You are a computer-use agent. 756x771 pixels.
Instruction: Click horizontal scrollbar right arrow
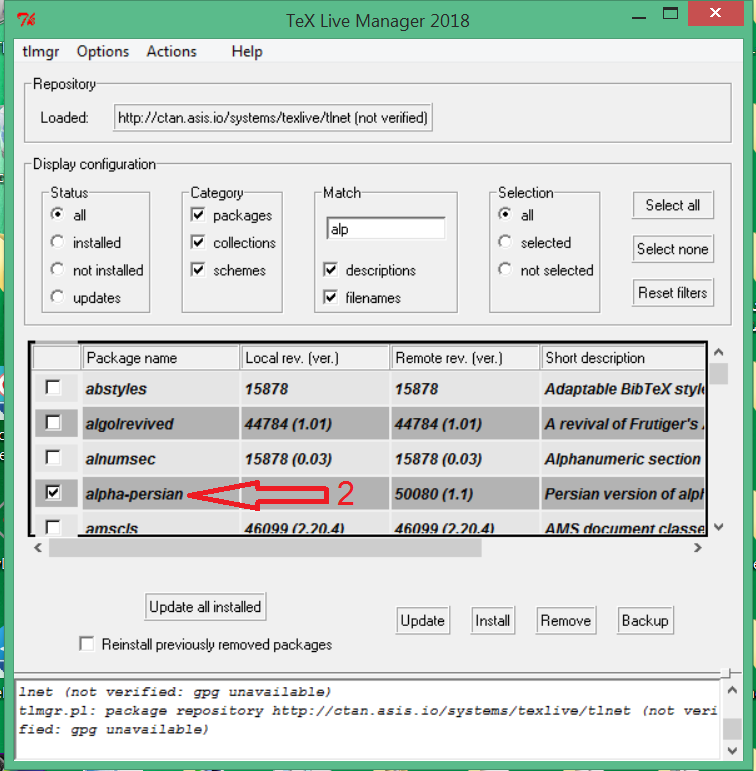(697, 547)
